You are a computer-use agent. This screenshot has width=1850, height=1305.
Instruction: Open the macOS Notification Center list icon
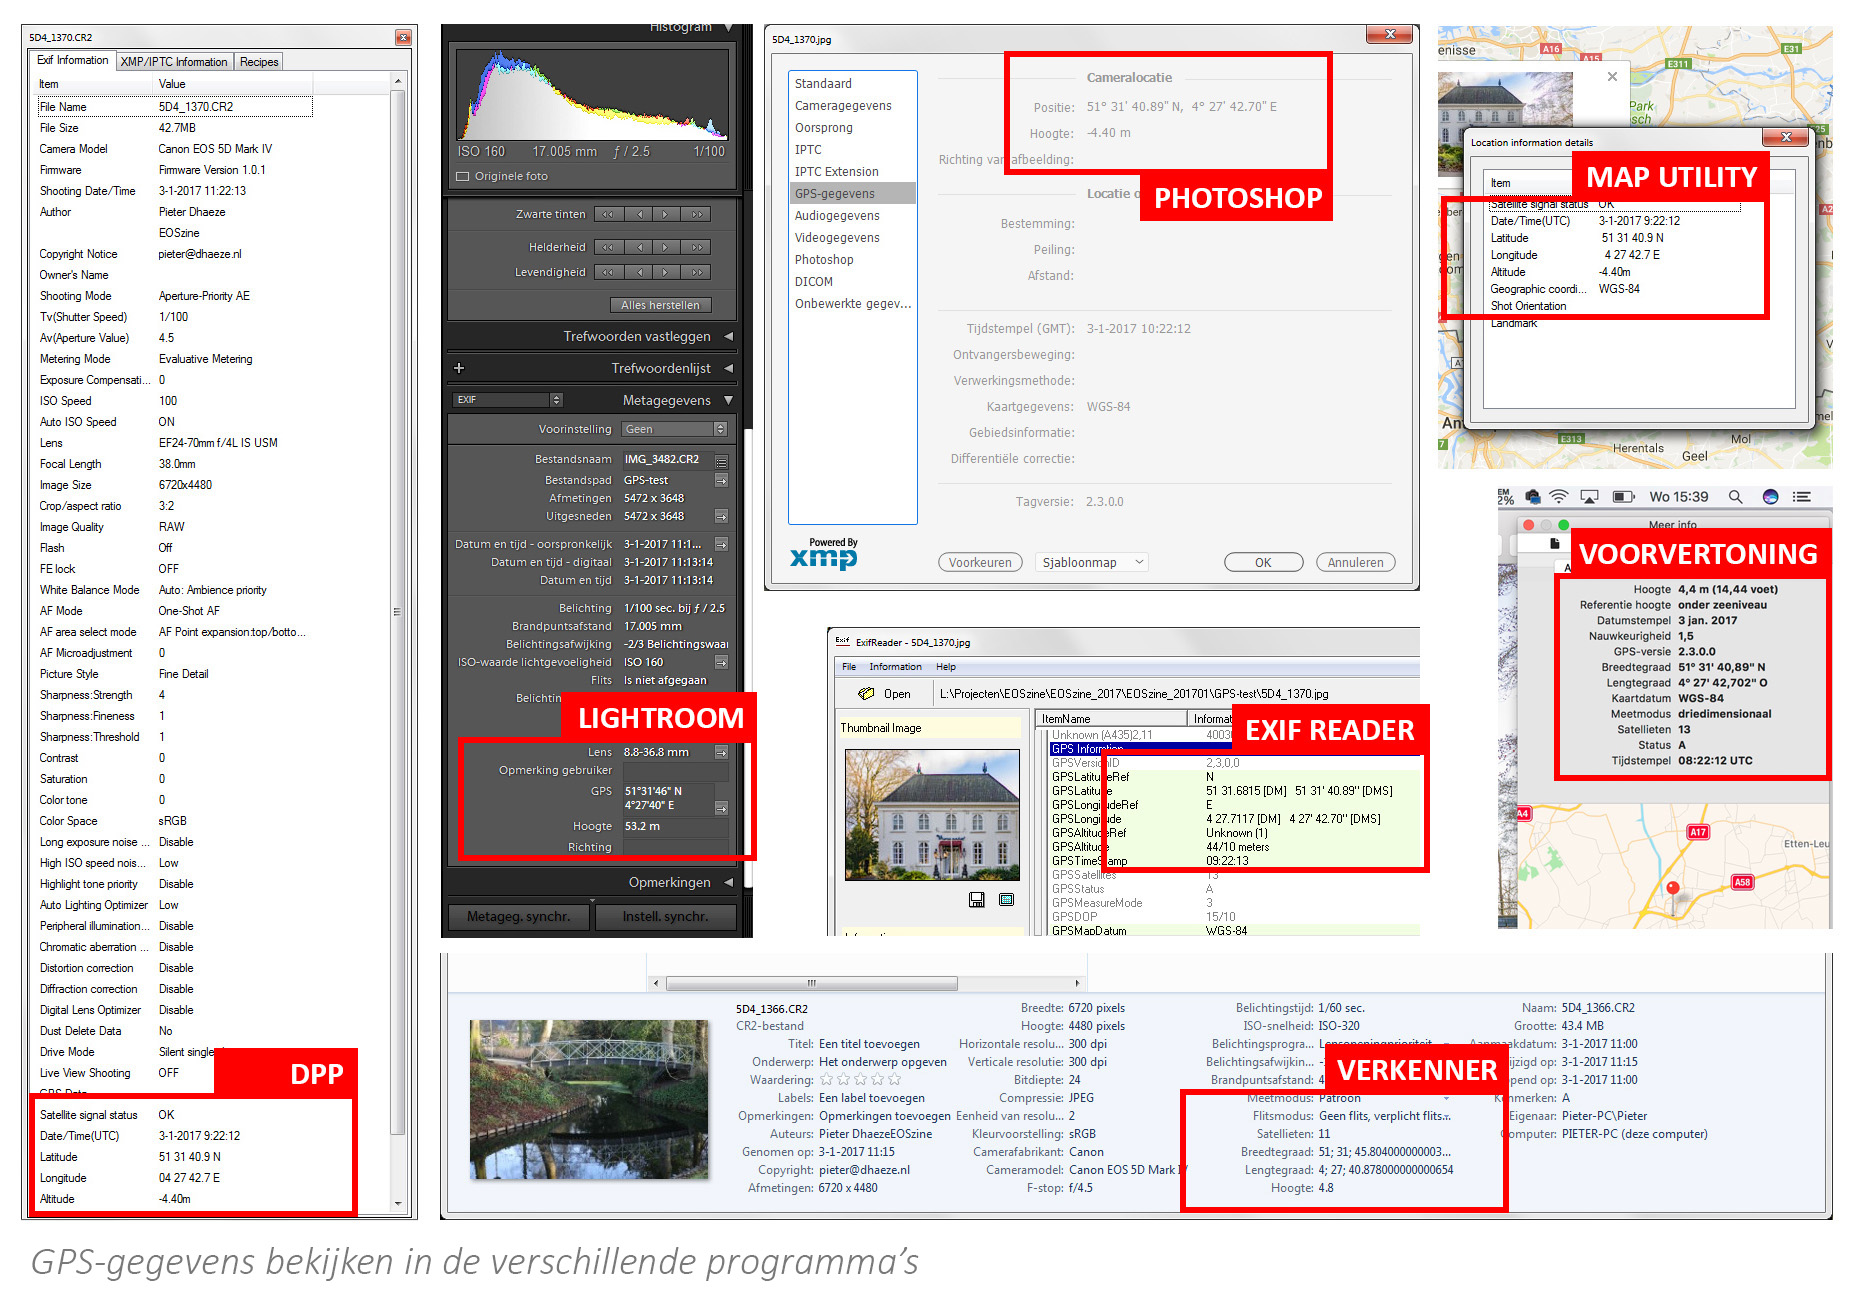pos(1802,497)
